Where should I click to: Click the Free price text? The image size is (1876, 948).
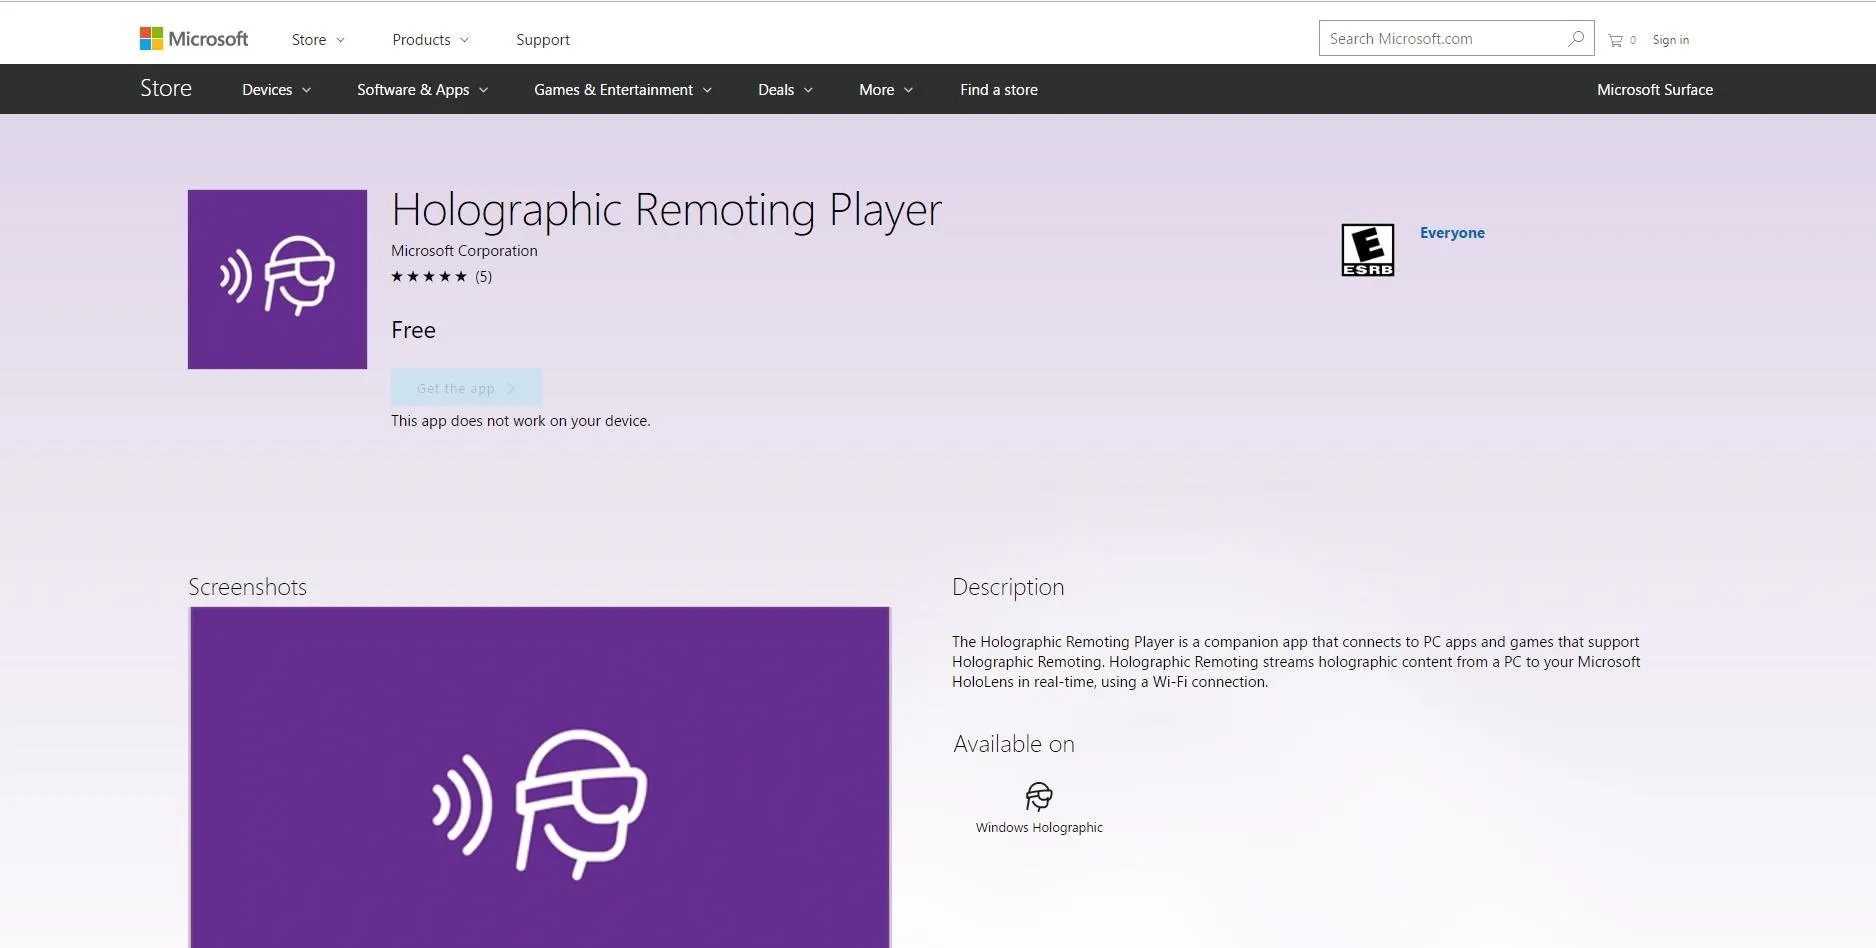tap(413, 330)
